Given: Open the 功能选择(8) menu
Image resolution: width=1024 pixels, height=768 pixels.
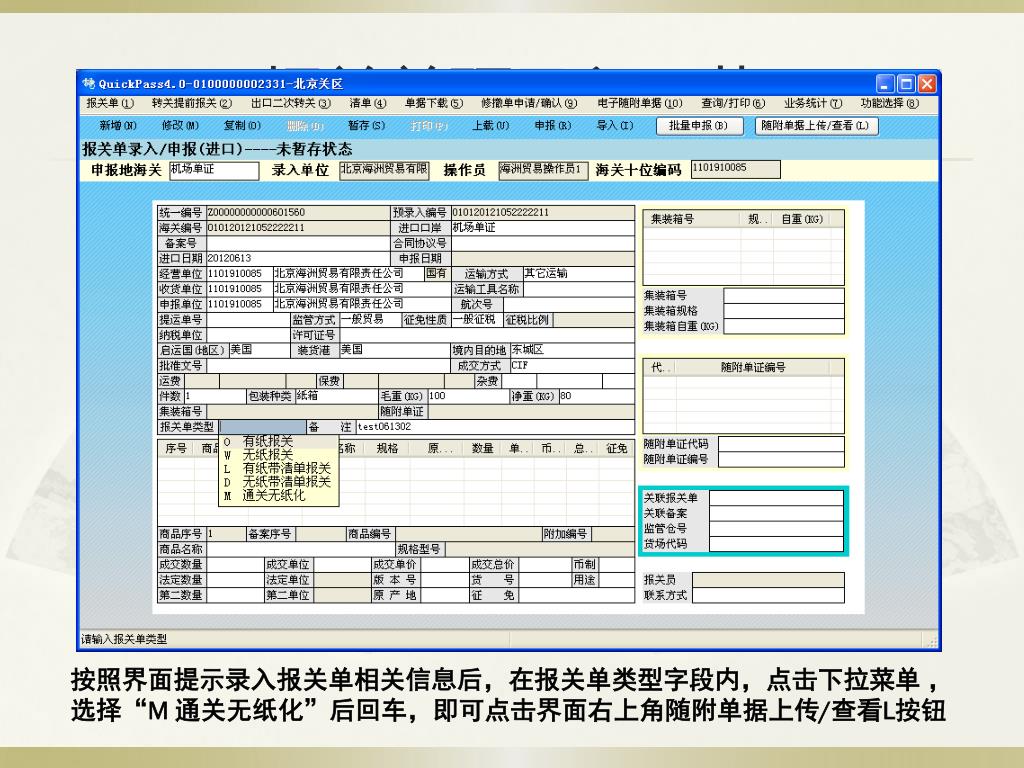Looking at the screenshot, I should click(889, 103).
